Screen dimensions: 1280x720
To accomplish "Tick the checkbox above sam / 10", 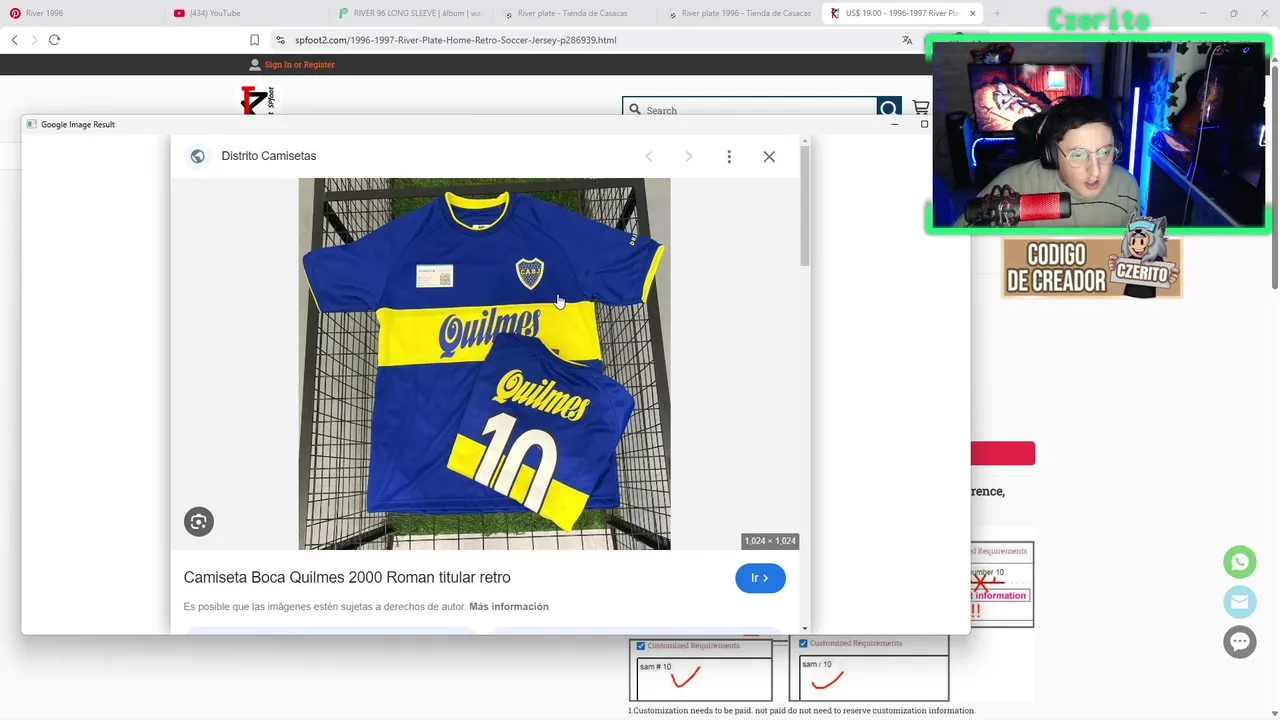I will click(803, 643).
